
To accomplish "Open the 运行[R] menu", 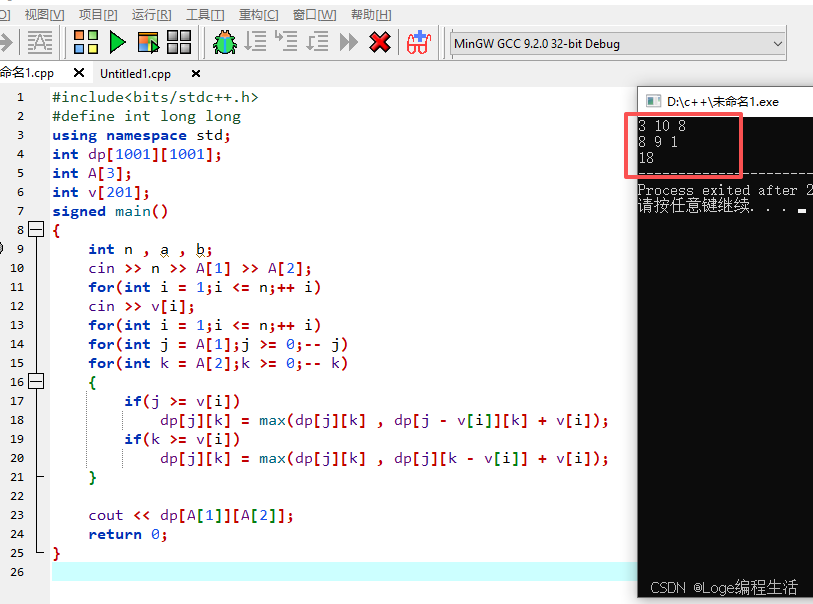I will [151, 15].
